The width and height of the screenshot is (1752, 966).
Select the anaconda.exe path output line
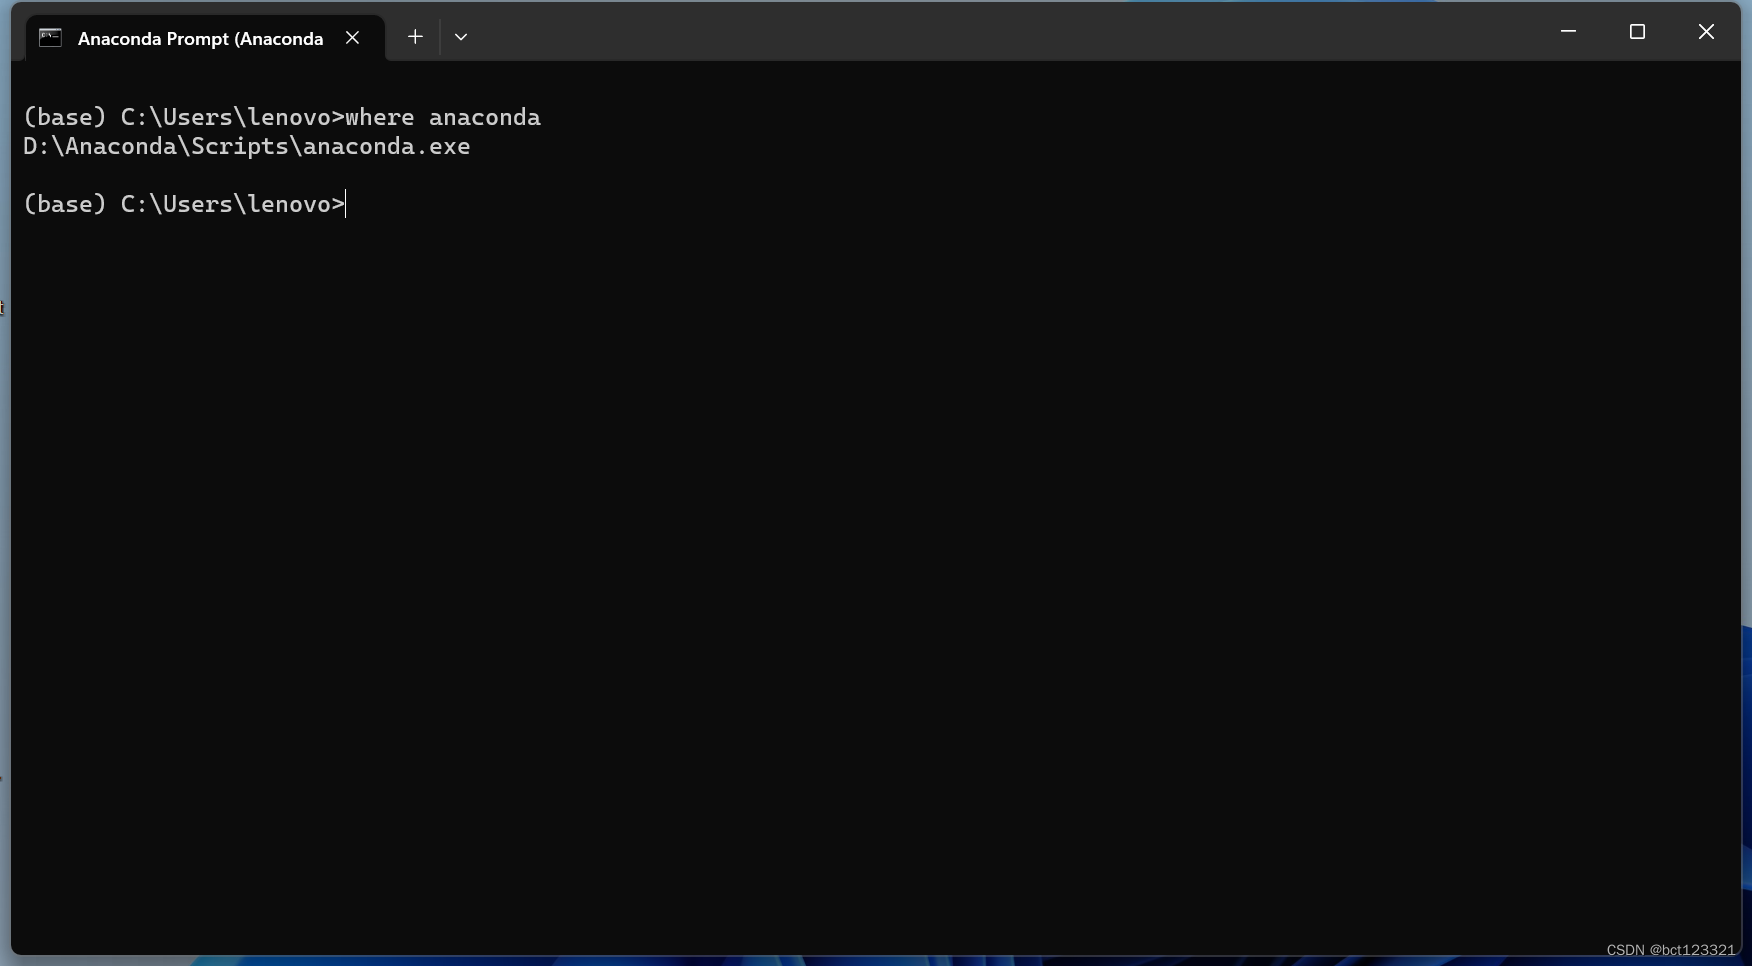pyautogui.click(x=246, y=146)
